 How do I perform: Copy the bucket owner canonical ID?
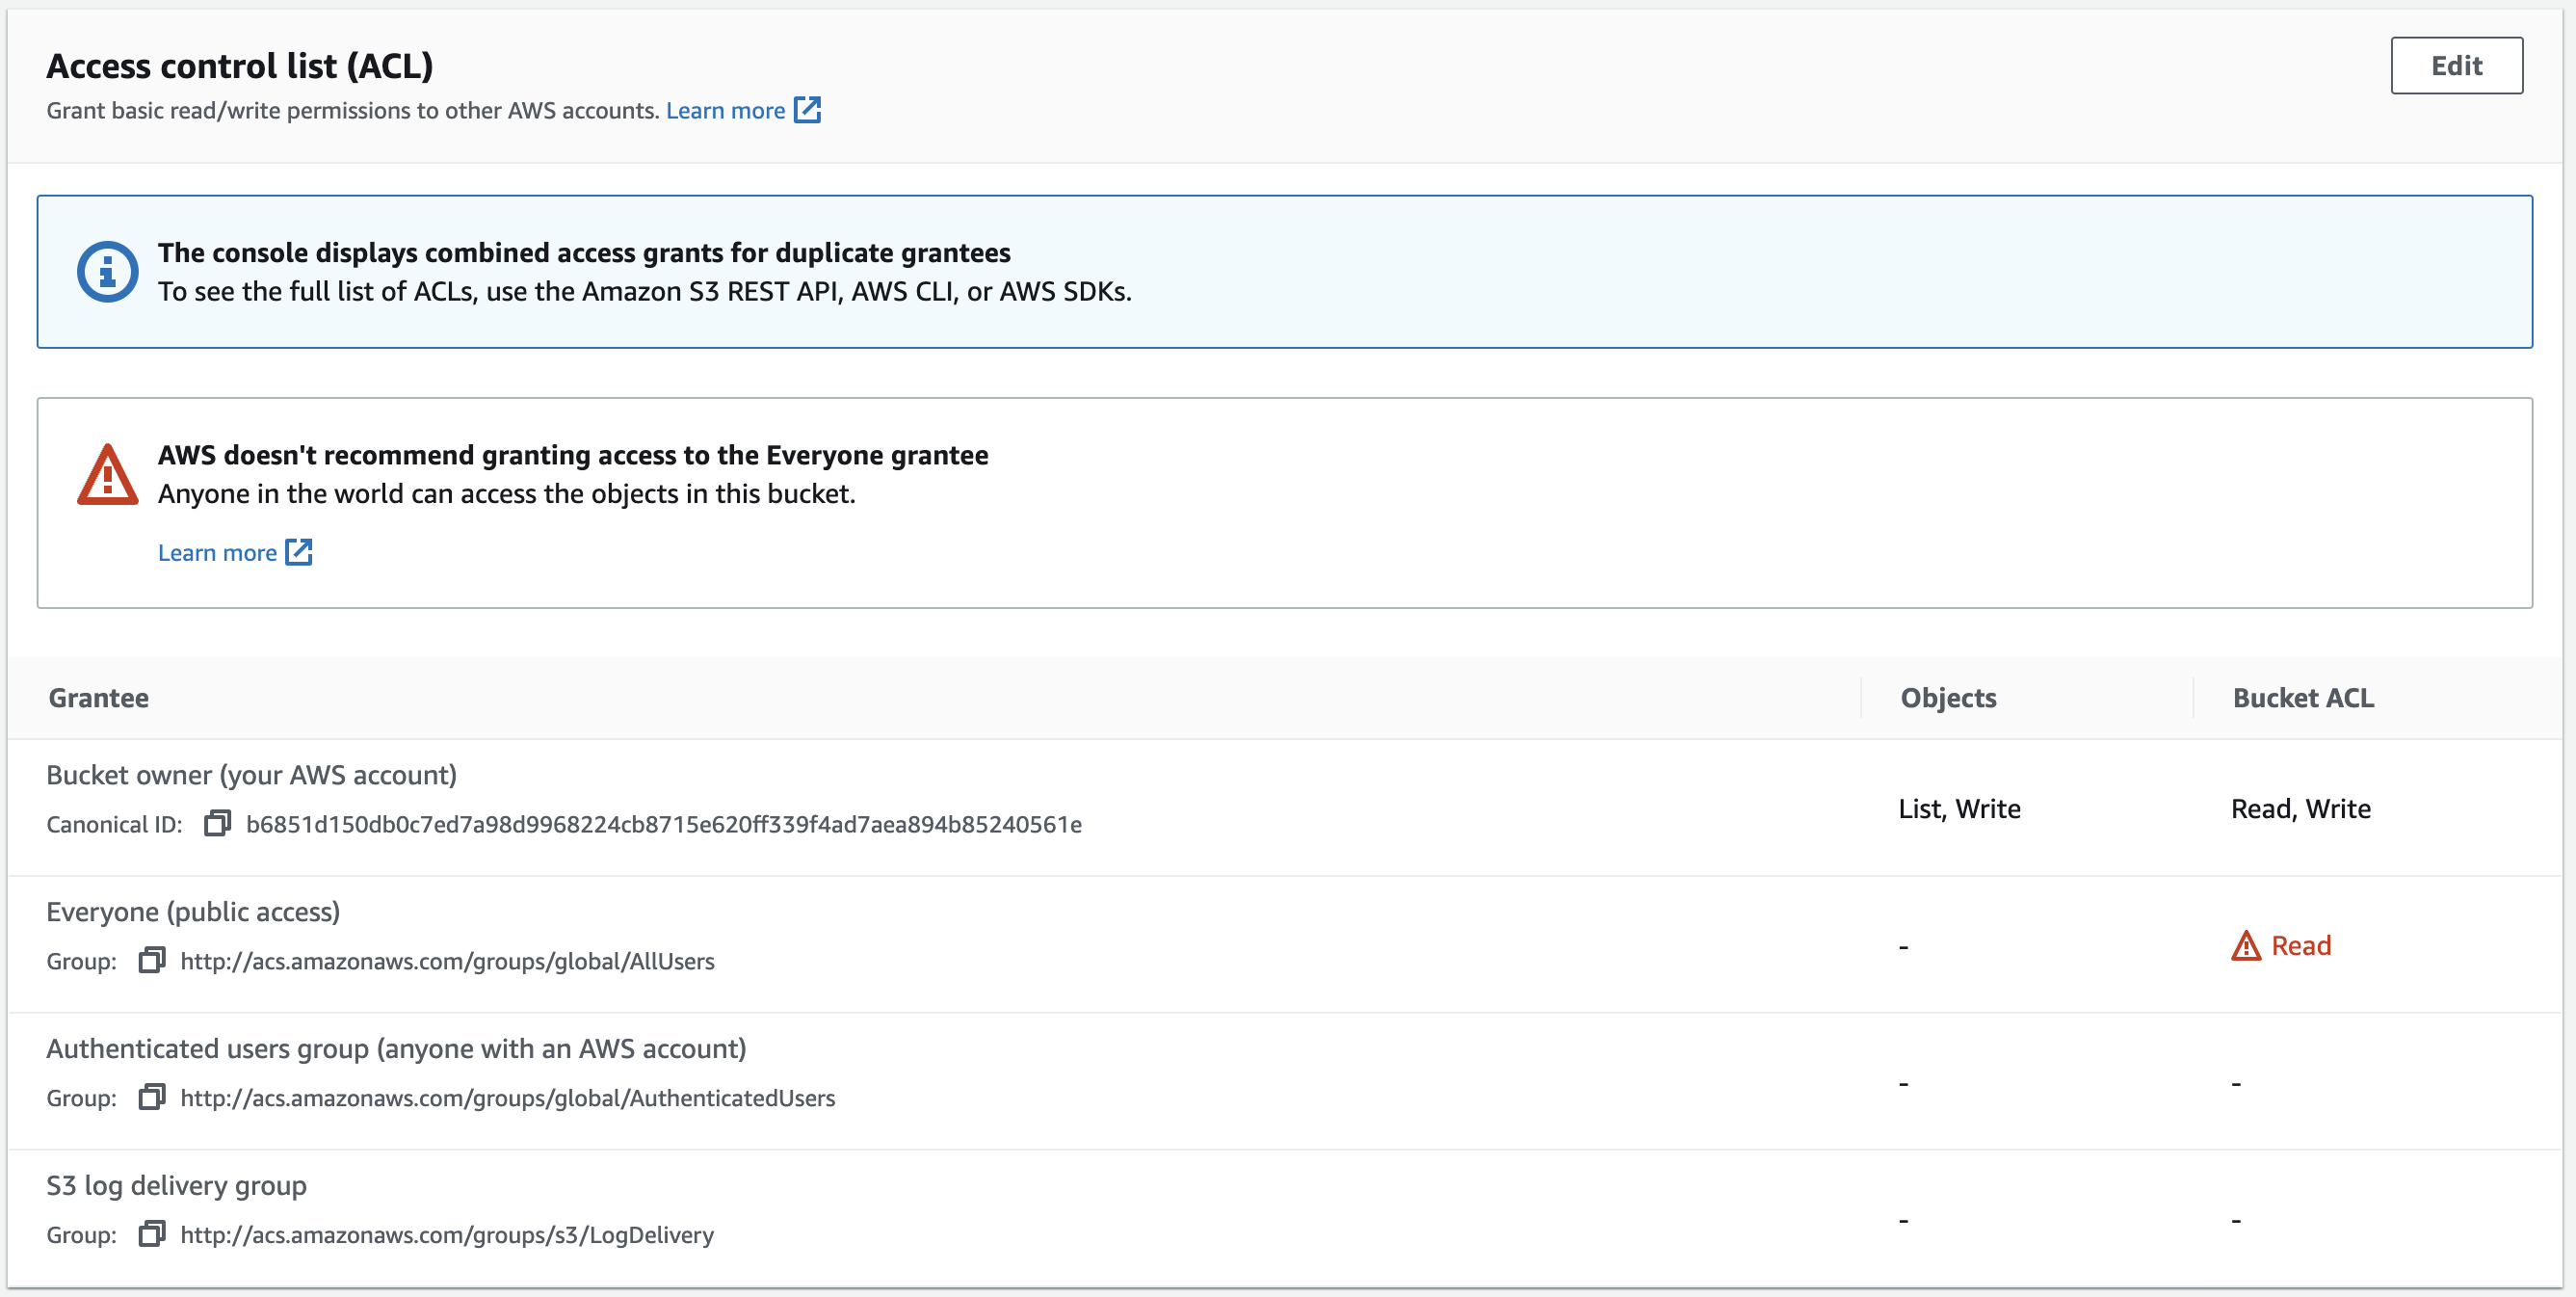(217, 823)
